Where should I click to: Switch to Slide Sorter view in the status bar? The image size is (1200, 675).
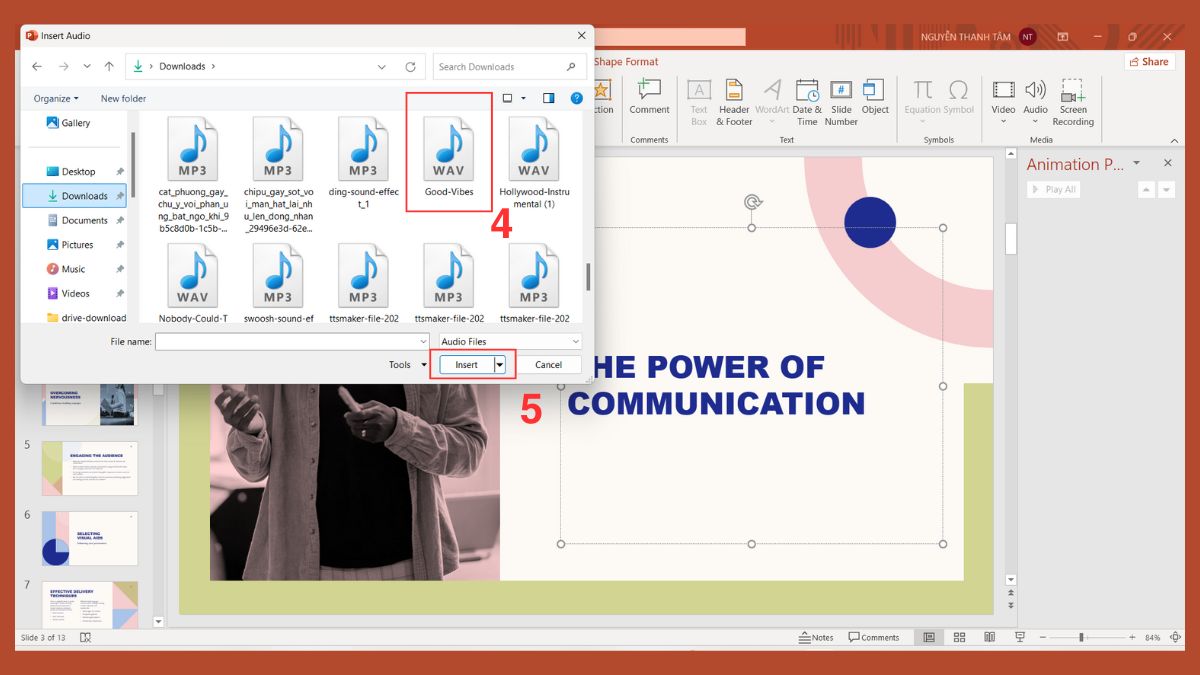coord(959,637)
